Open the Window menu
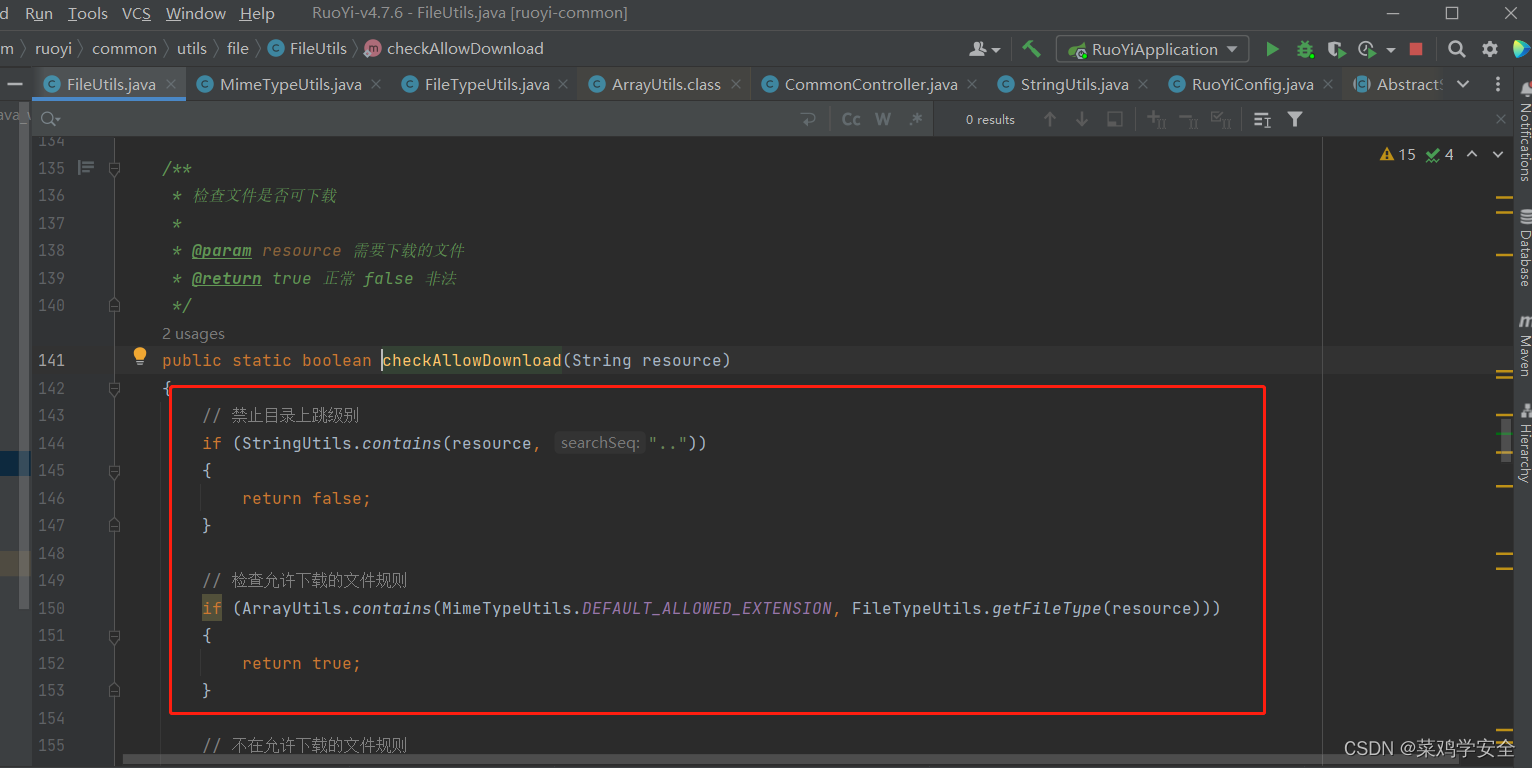Image resolution: width=1532 pixels, height=768 pixels. click(x=196, y=13)
